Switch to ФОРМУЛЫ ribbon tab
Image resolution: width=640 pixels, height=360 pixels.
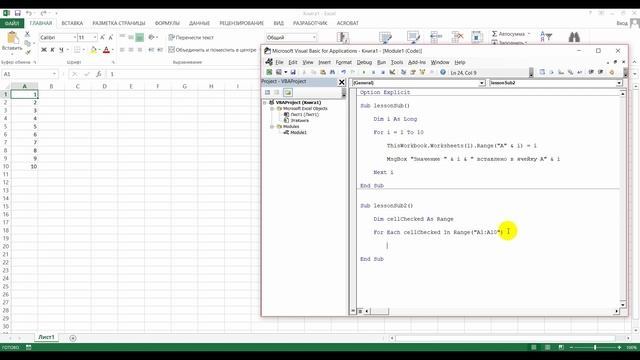click(167, 23)
